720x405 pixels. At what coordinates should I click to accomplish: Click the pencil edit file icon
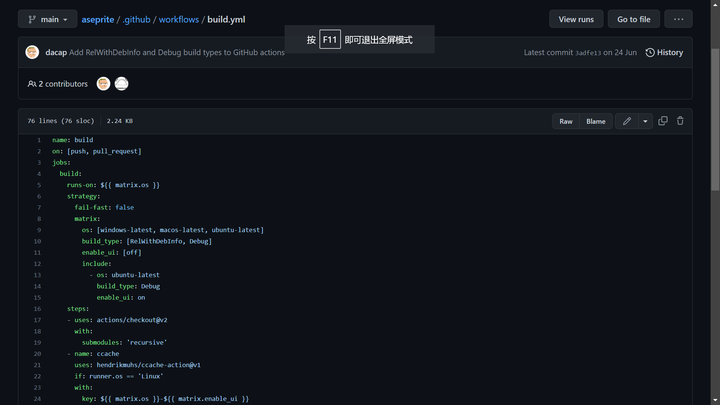click(627, 121)
